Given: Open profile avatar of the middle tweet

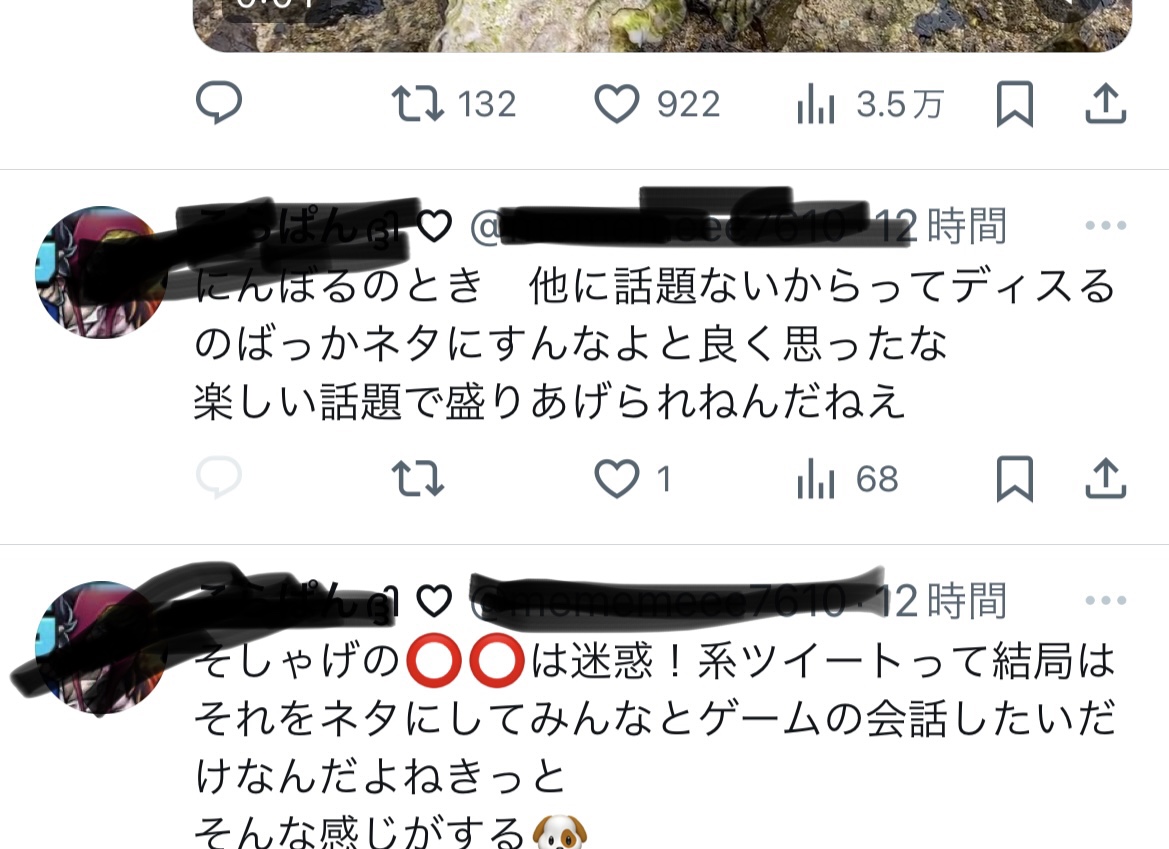Looking at the screenshot, I should 101,272.
